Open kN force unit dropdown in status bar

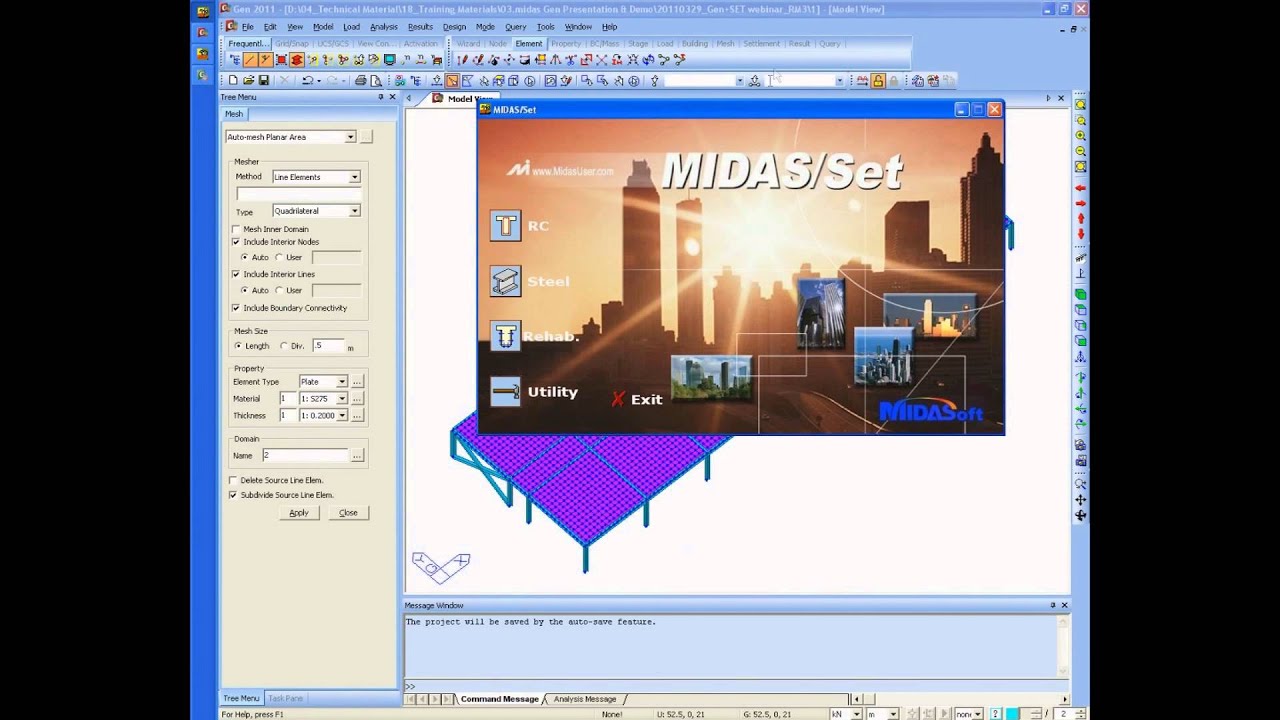(857, 714)
